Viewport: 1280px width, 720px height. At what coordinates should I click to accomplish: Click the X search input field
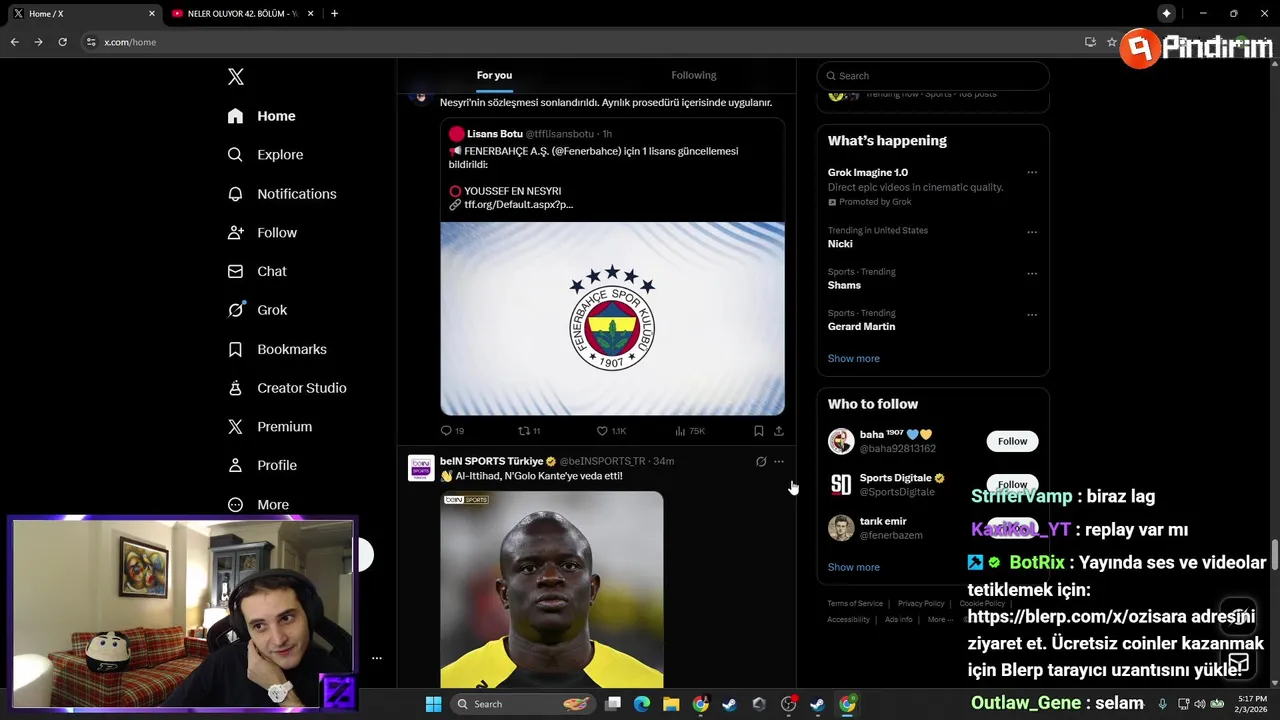[933, 76]
